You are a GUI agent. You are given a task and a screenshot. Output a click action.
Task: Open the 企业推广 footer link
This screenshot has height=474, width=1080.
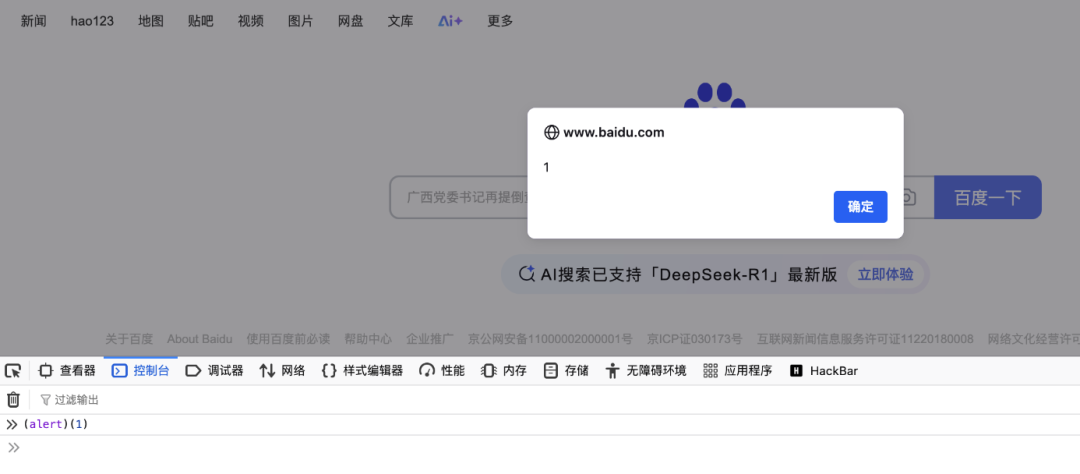pyautogui.click(x=430, y=339)
